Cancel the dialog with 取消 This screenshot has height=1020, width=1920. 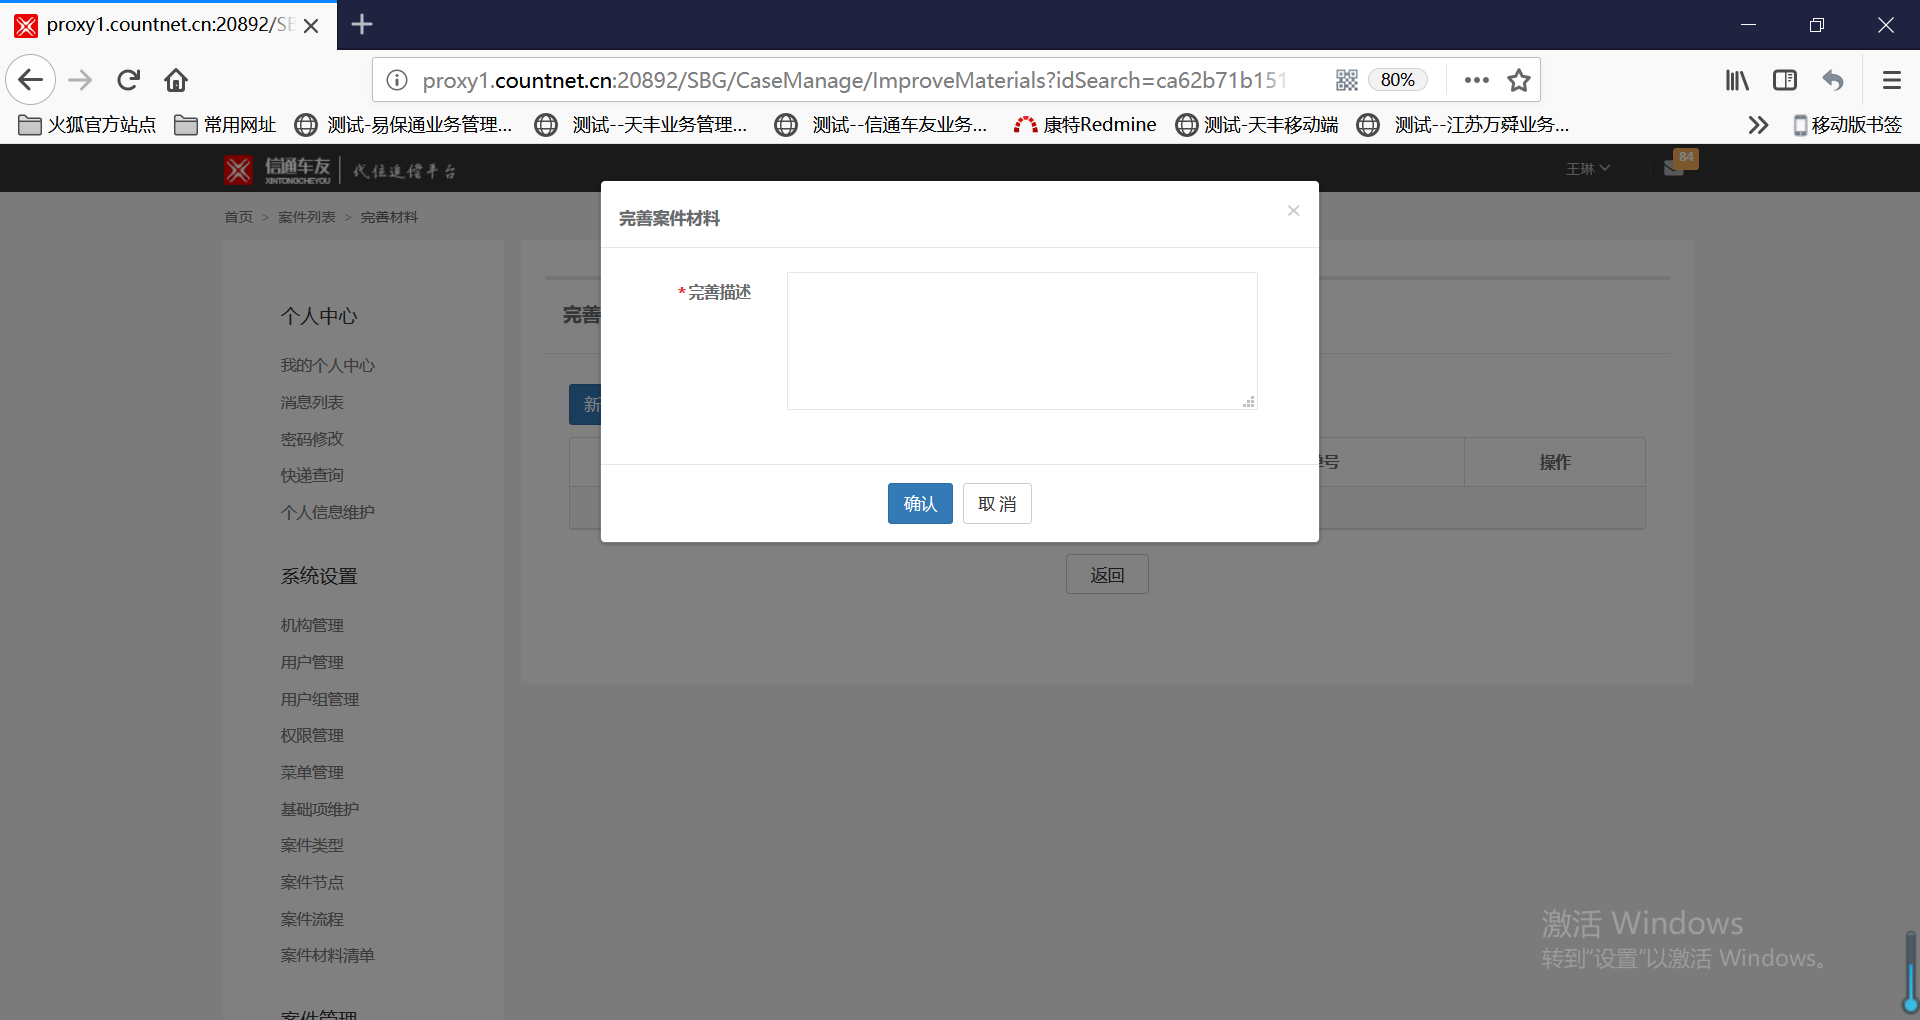click(x=997, y=504)
